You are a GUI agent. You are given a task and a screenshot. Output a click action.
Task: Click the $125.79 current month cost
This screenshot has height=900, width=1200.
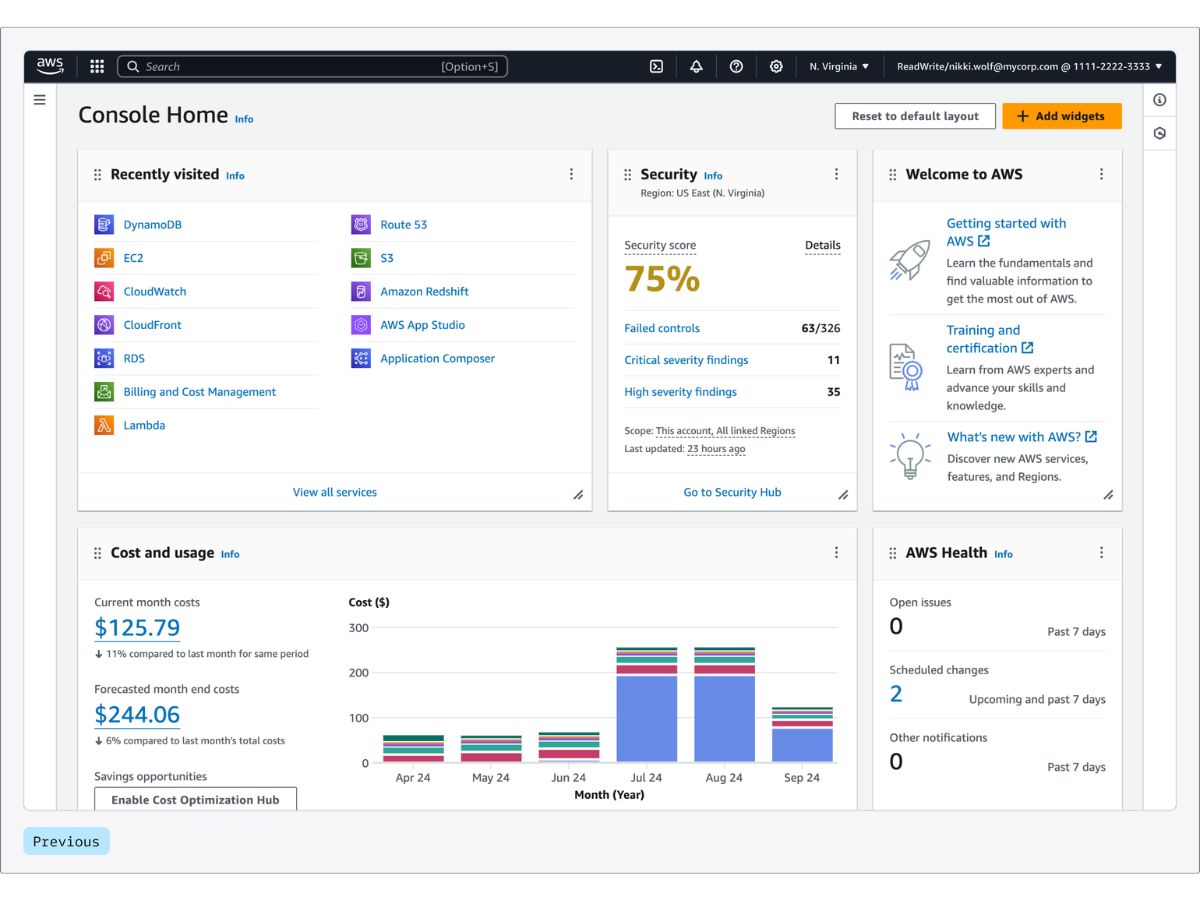click(x=137, y=628)
